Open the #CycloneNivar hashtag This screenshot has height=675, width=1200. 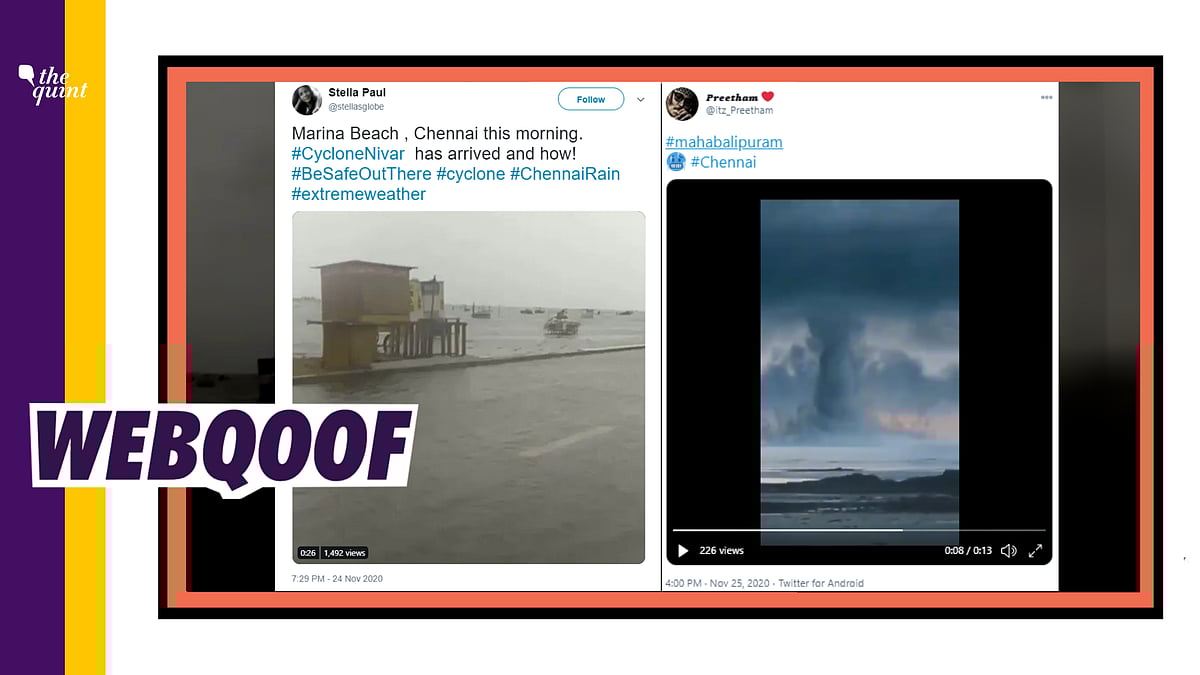coord(348,153)
